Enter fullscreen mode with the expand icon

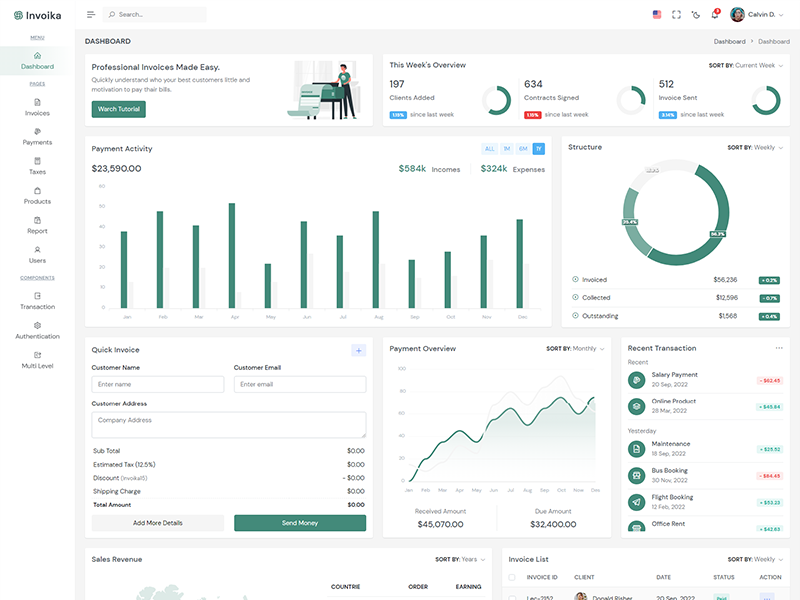676,15
